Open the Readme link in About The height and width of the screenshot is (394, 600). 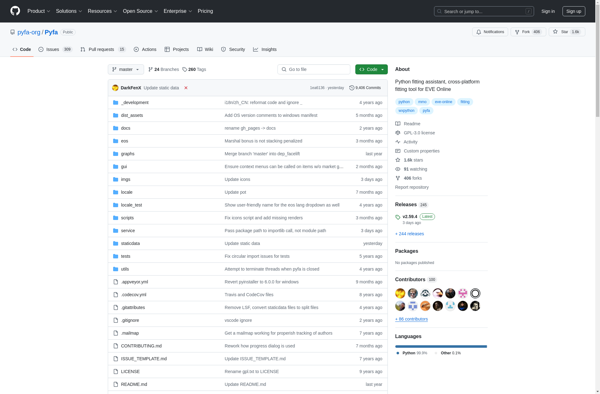tap(408, 124)
